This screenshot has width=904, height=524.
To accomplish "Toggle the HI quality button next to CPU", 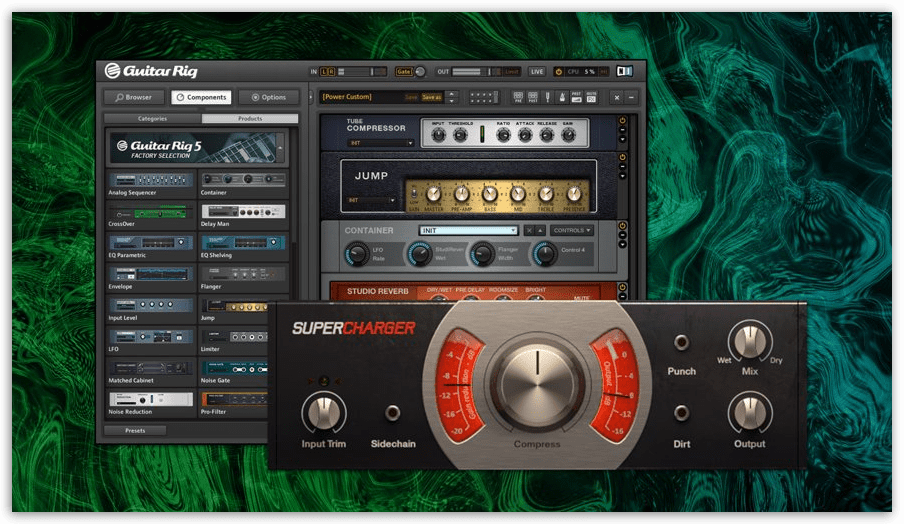I will click(604, 71).
